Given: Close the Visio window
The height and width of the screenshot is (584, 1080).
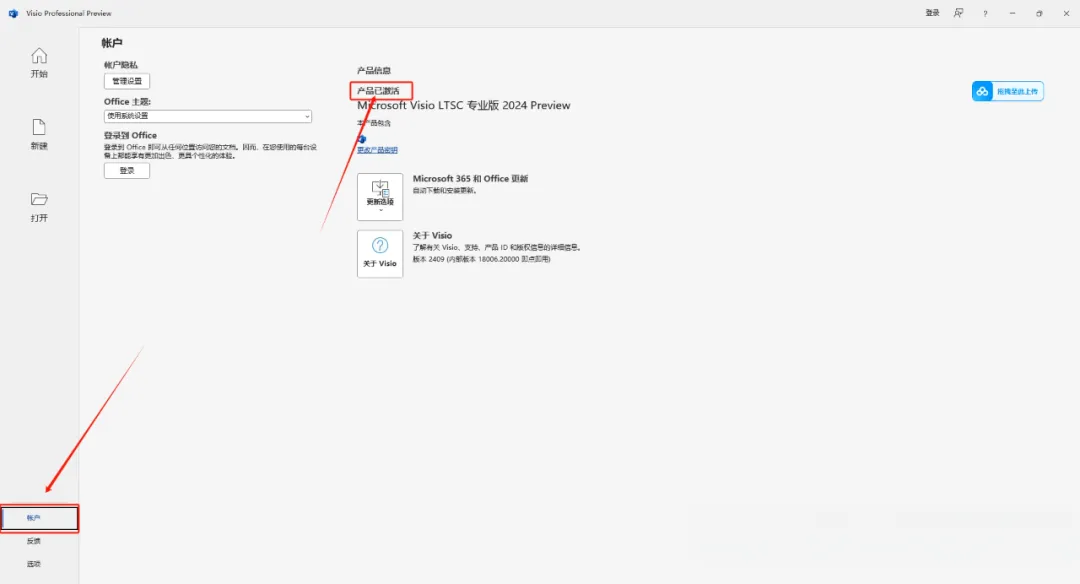Looking at the screenshot, I should (x=1066, y=13).
